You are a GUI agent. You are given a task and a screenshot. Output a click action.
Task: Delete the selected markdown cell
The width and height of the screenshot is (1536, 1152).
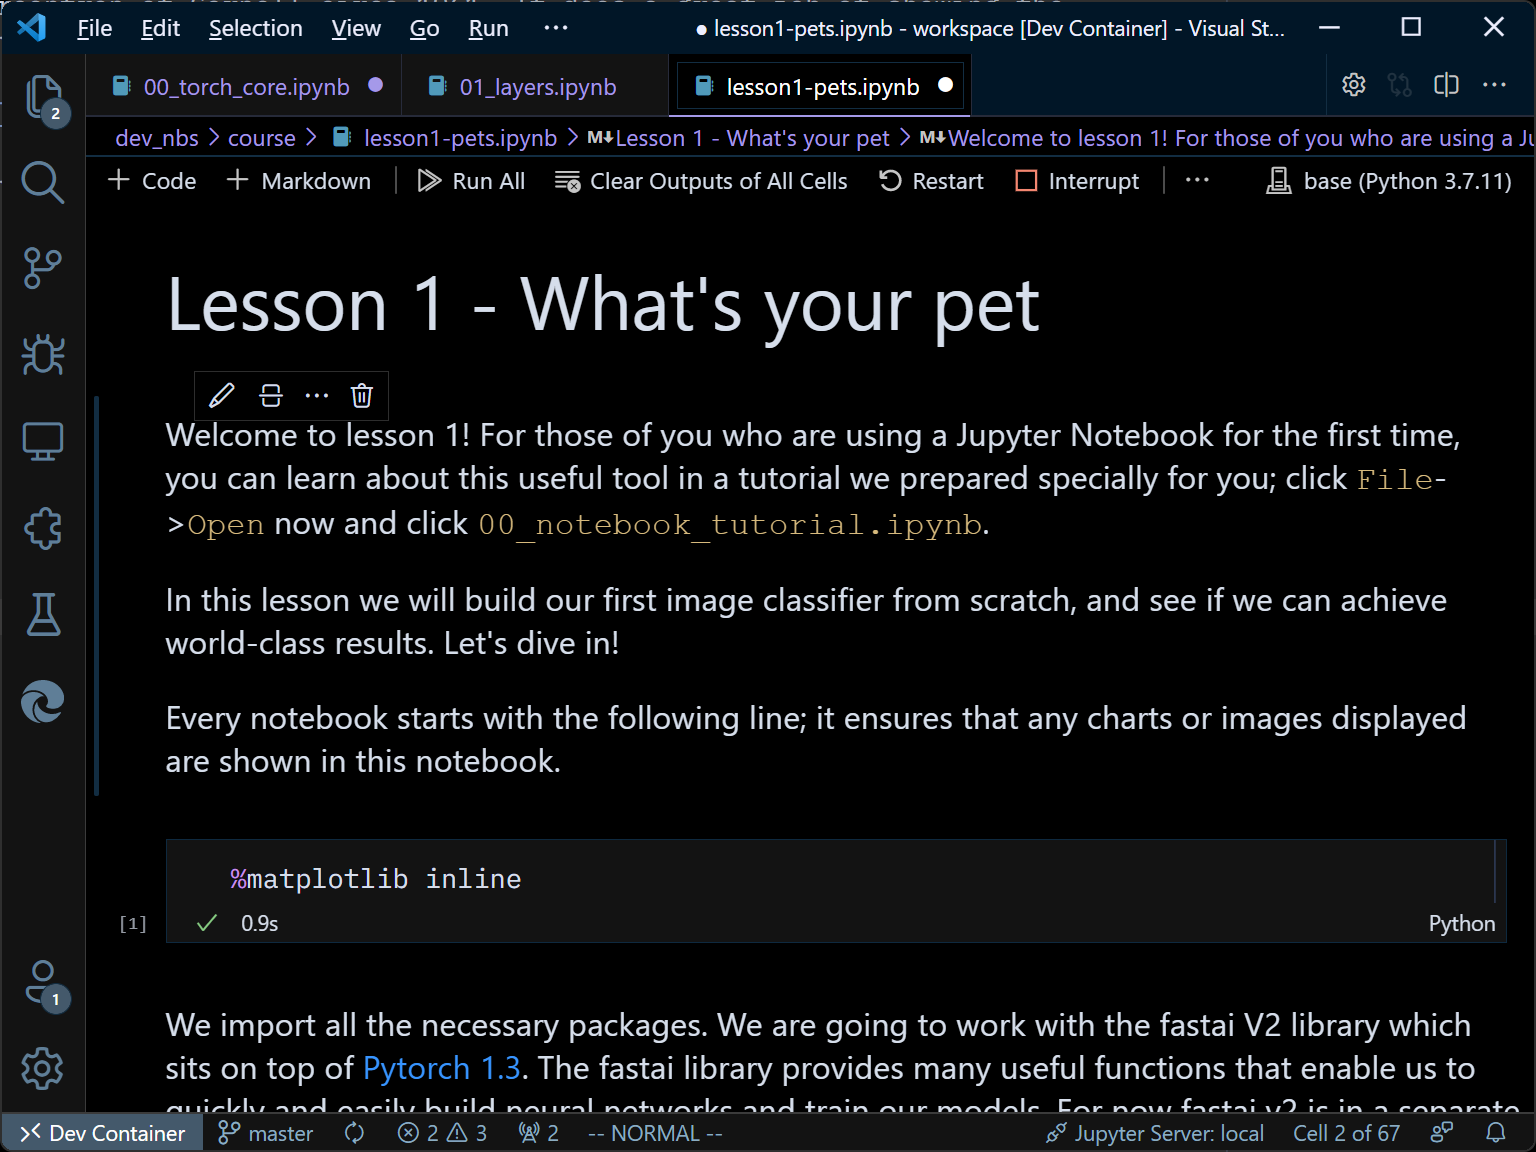point(362,396)
